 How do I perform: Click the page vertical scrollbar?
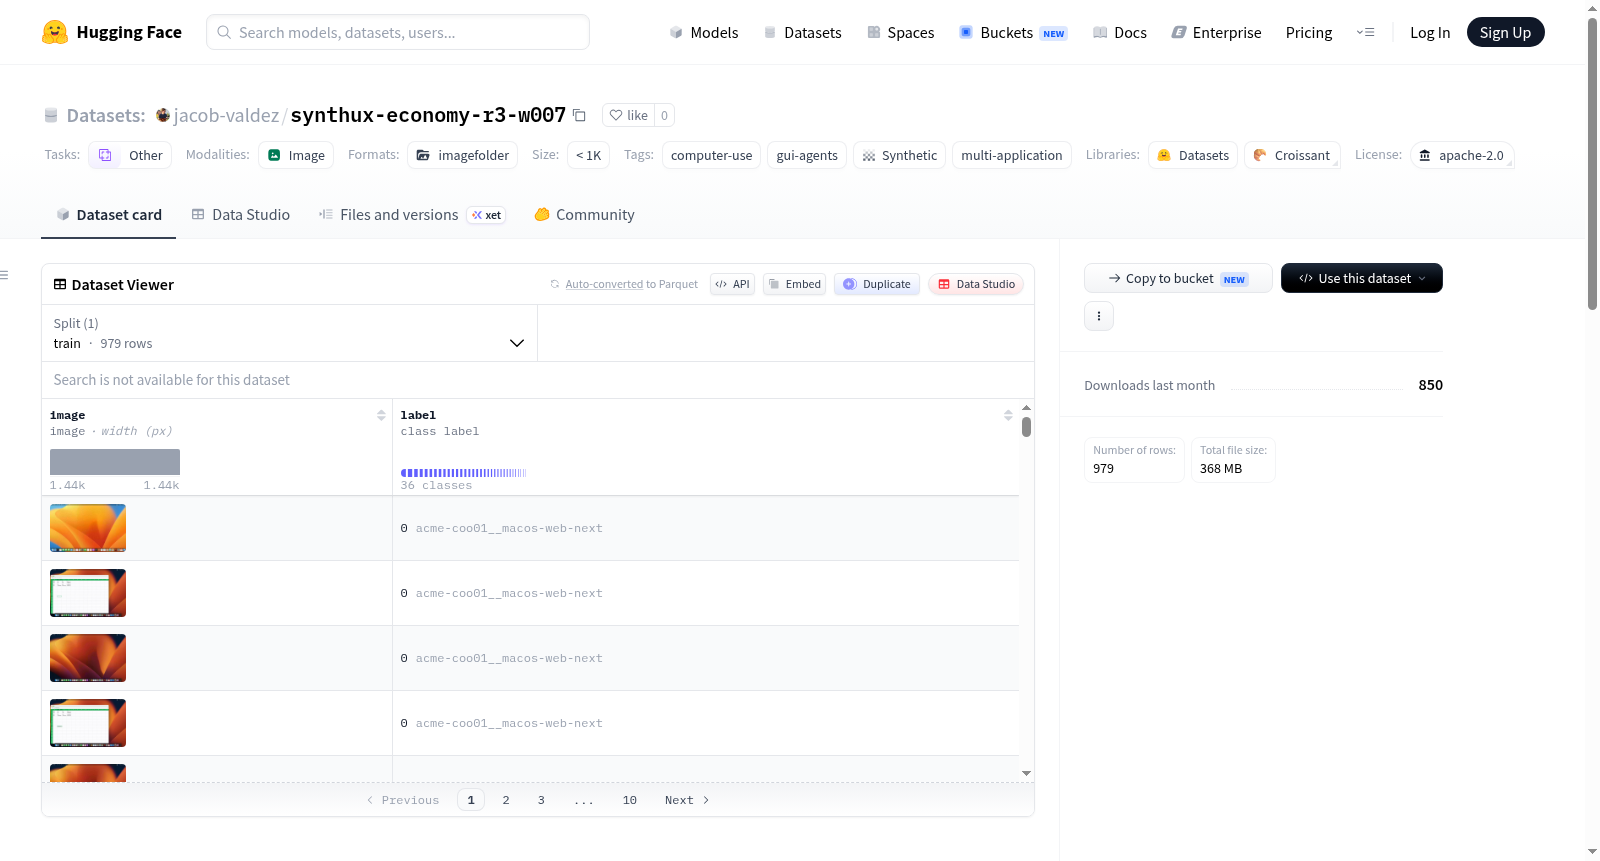tap(1592, 164)
